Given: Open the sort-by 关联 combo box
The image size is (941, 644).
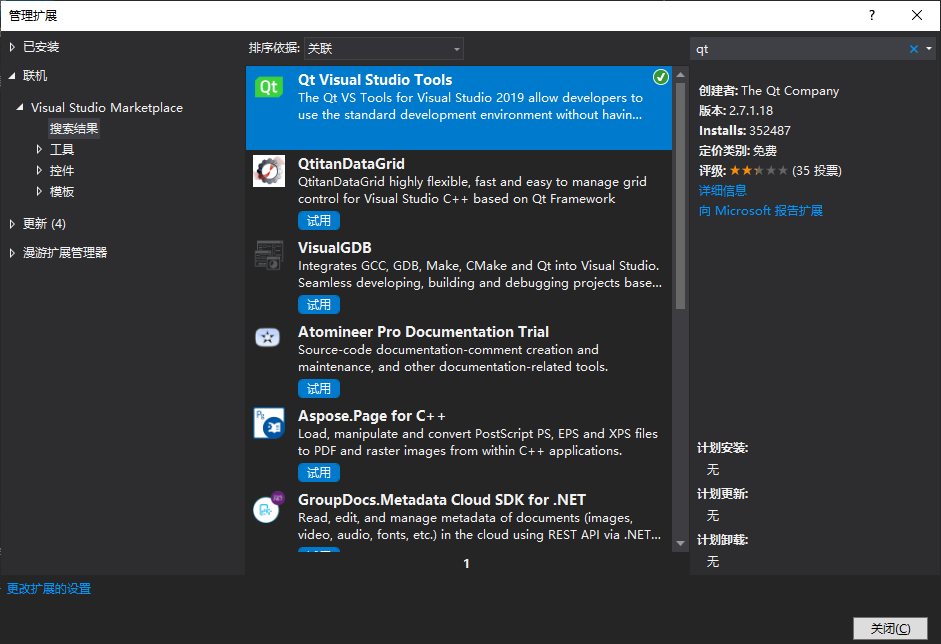Looking at the screenshot, I should pyautogui.click(x=383, y=49).
